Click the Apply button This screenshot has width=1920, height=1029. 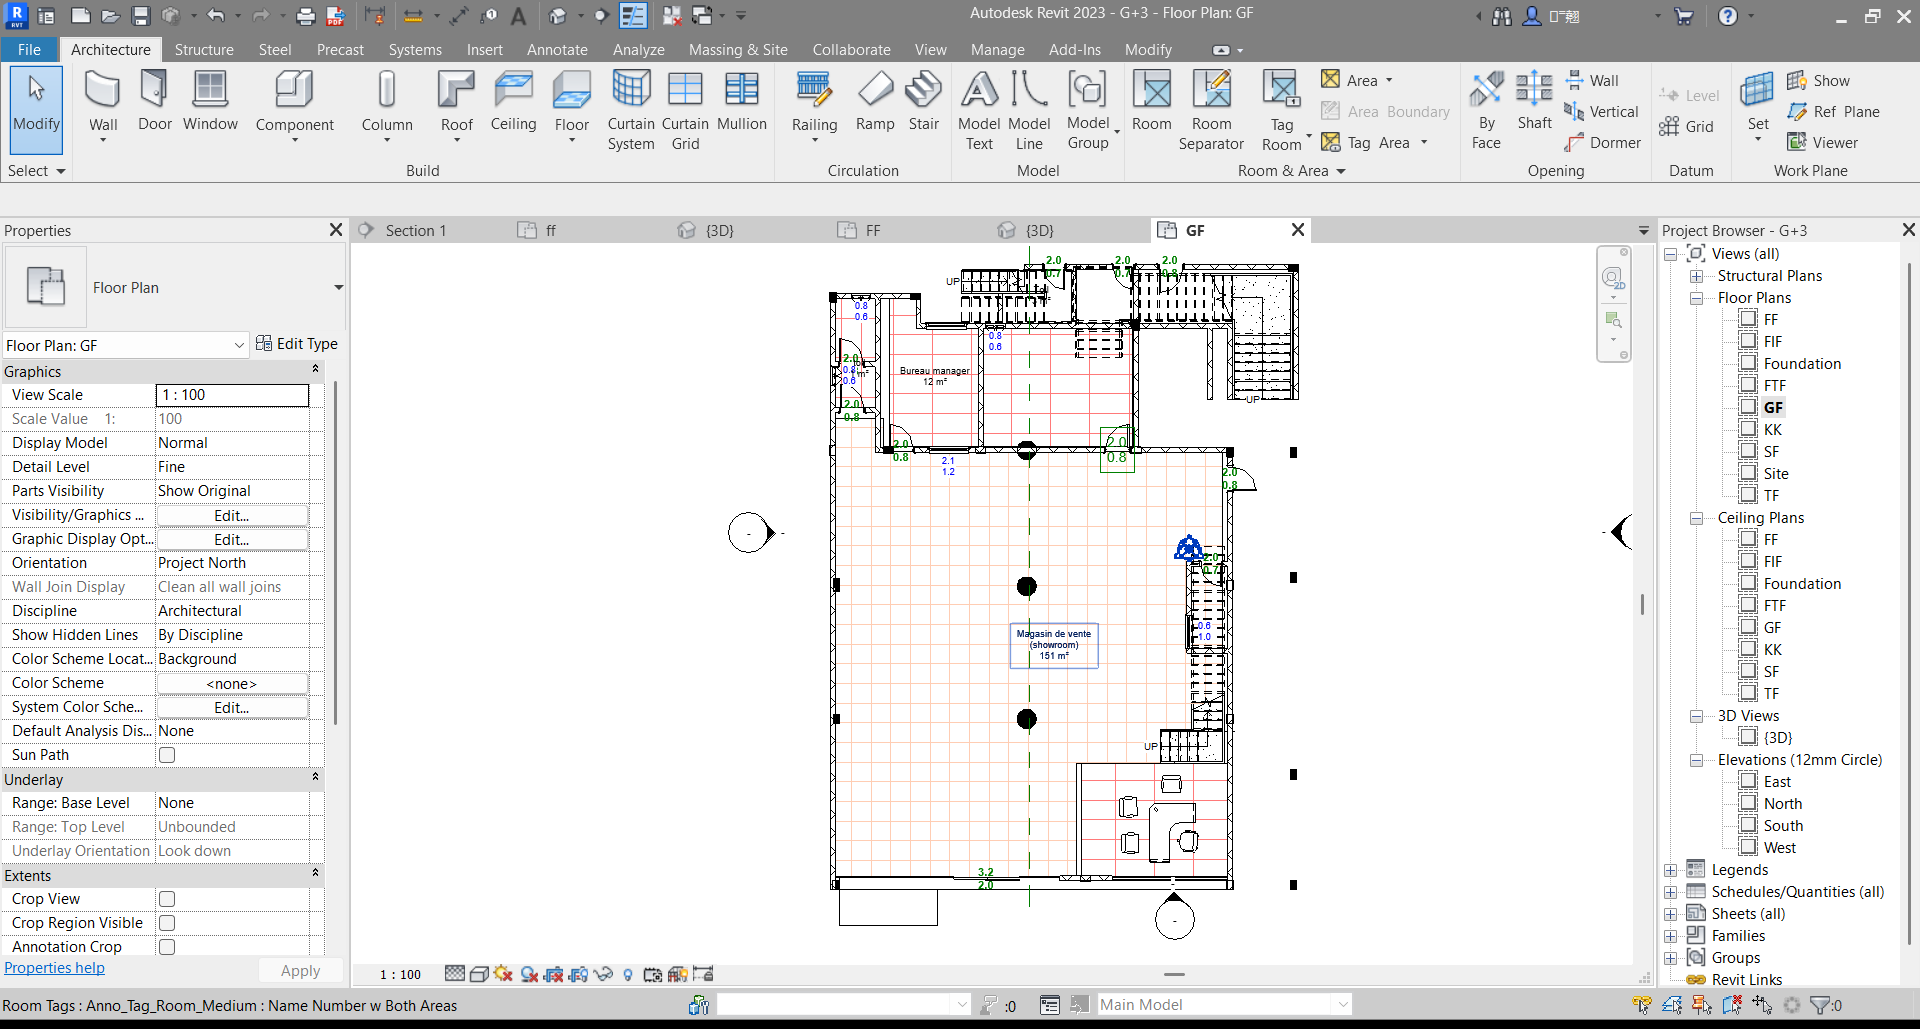tap(300, 970)
